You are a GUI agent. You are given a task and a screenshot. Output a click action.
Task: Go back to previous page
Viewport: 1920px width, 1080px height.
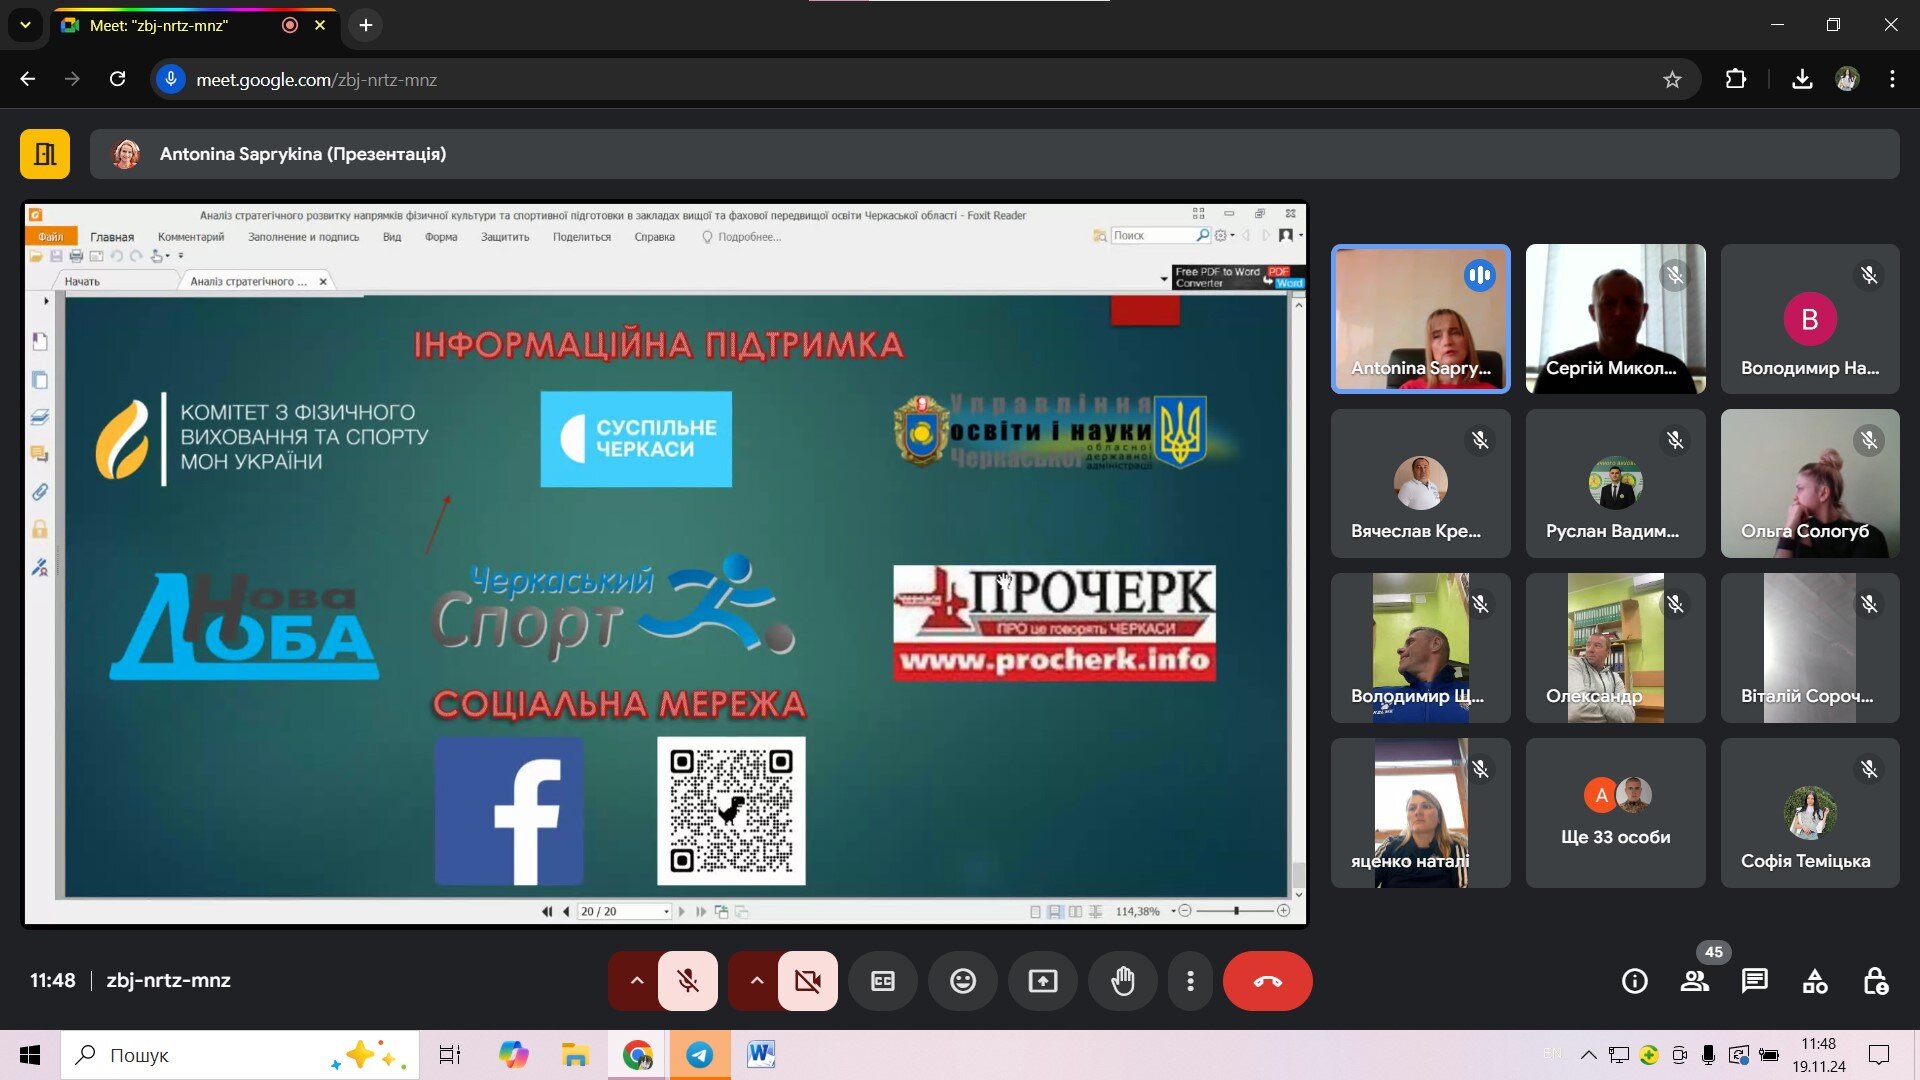pos(28,80)
